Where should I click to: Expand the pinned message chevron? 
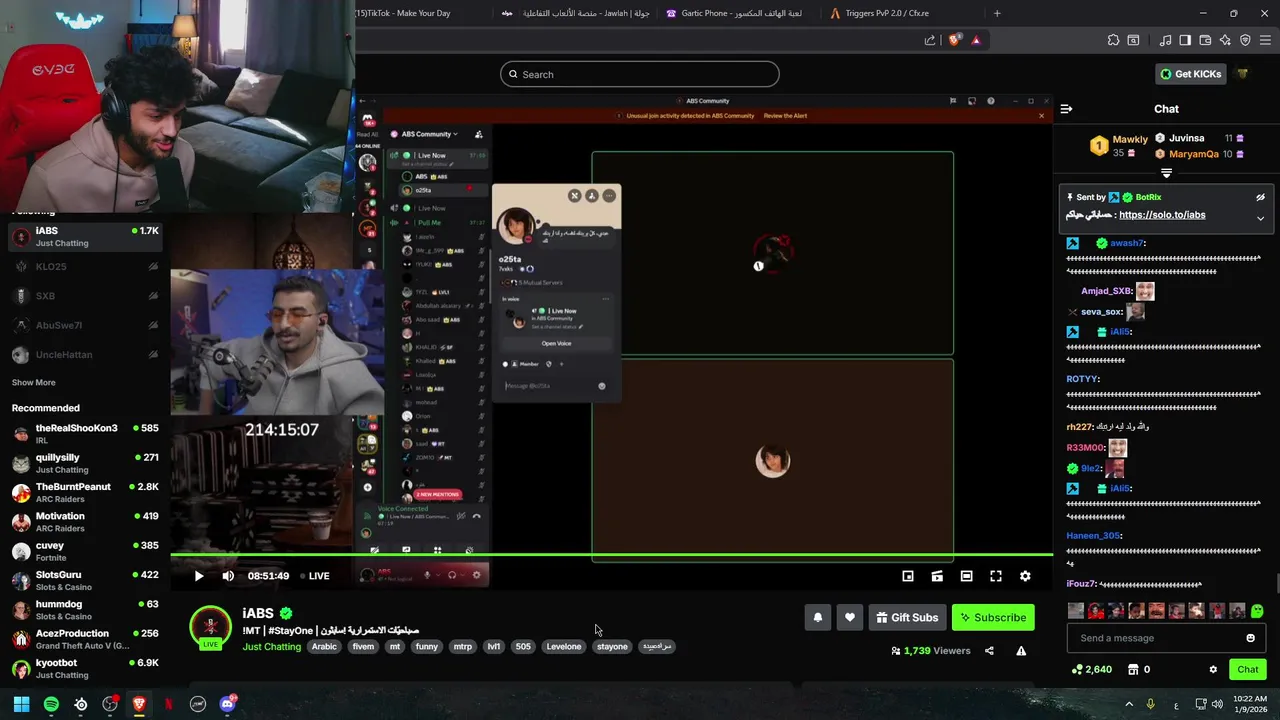click(1260, 218)
